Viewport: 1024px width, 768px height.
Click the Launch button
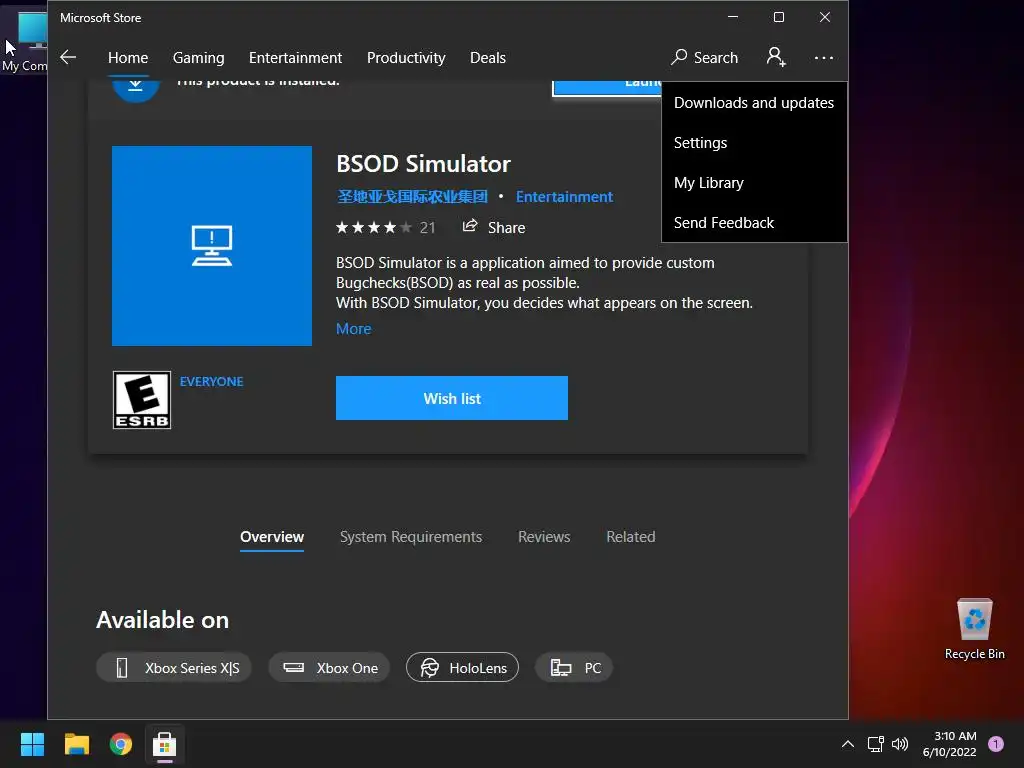(x=607, y=88)
